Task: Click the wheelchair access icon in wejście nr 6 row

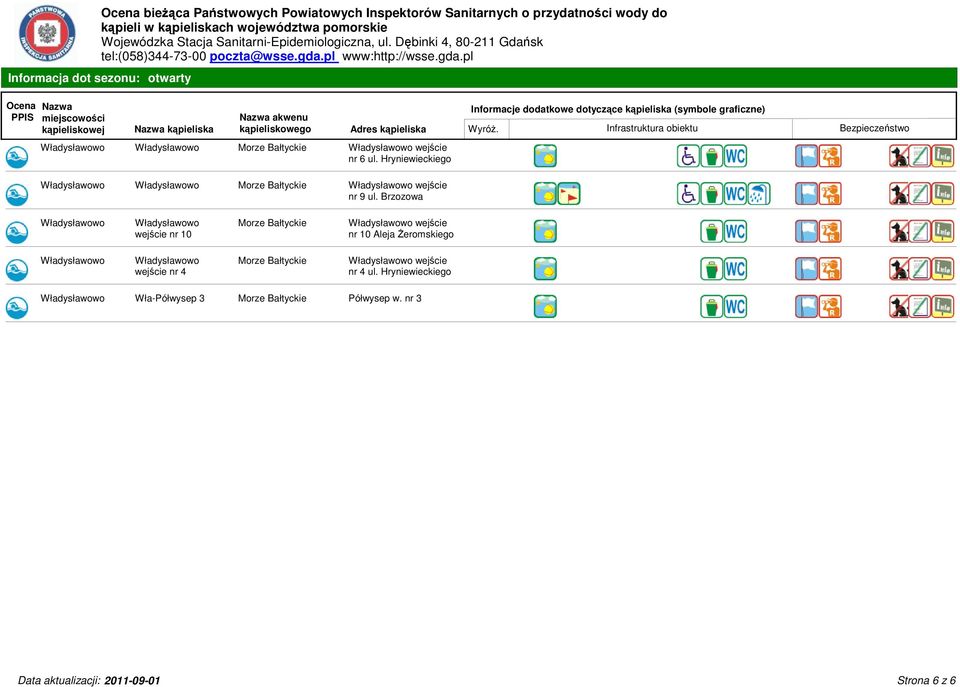Action: [x=688, y=156]
